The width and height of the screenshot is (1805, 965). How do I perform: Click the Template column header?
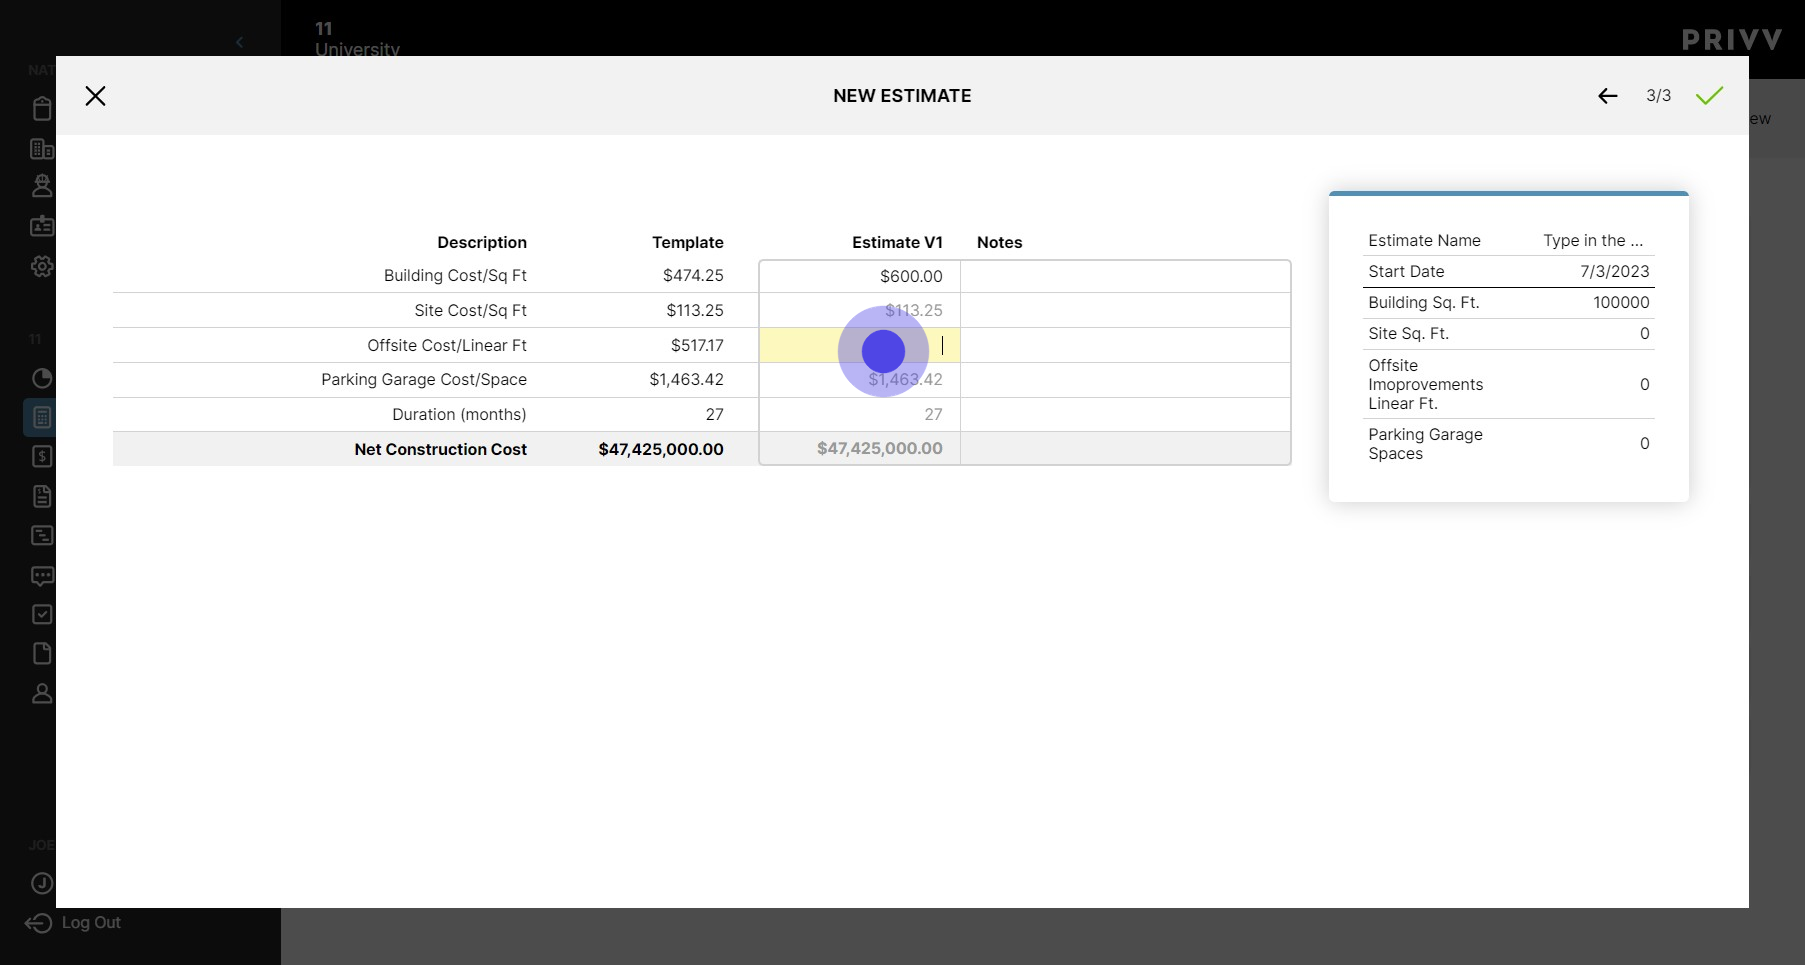click(688, 242)
